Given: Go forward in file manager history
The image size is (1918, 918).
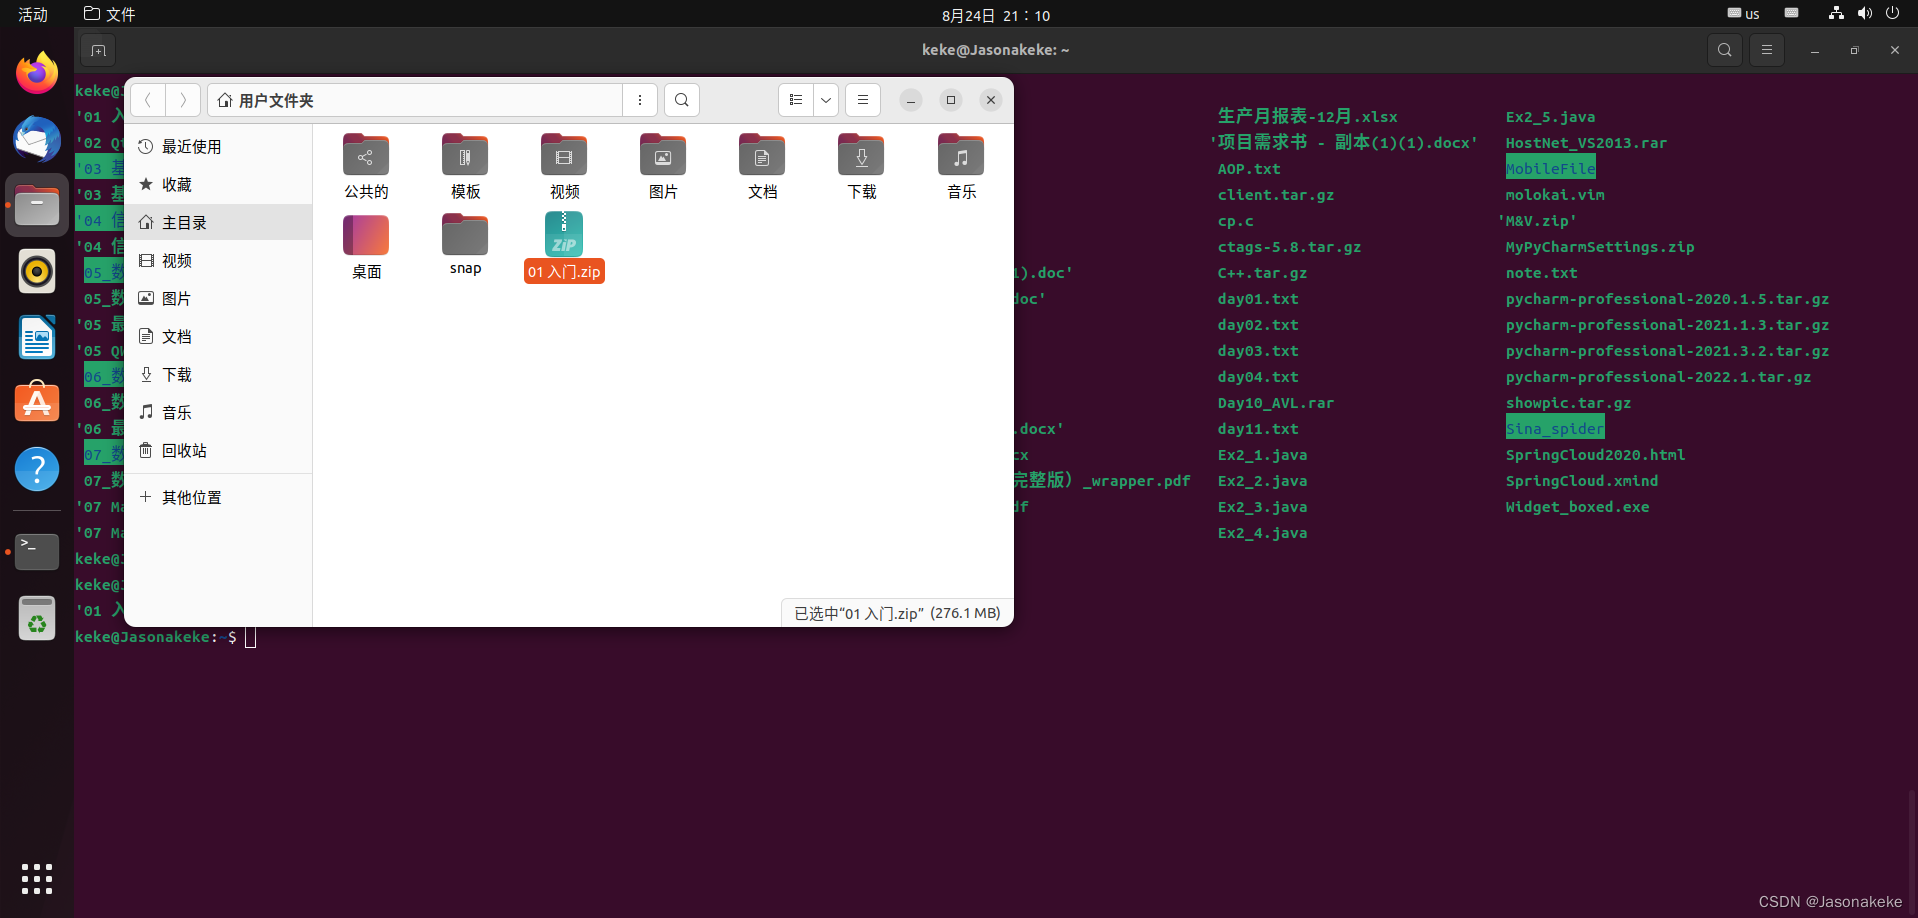Looking at the screenshot, I should pos(183,100).
